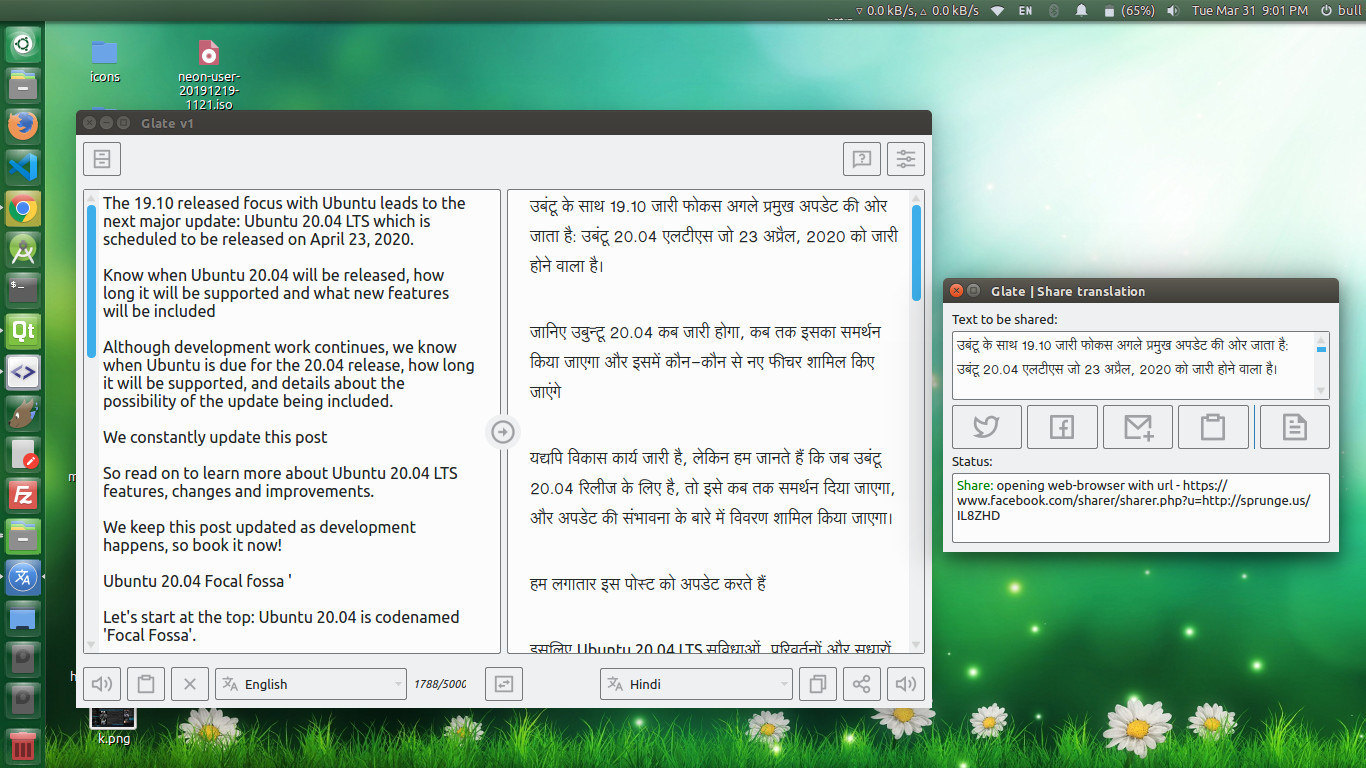The image size is (1366, 768).
Task: Open Hindi target language dropdown
Action: click(696, 684)
